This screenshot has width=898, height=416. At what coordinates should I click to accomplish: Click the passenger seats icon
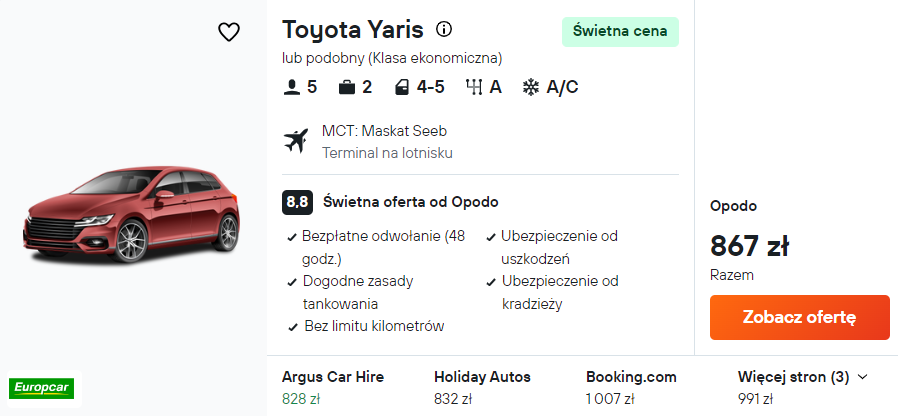coord(292,87)
